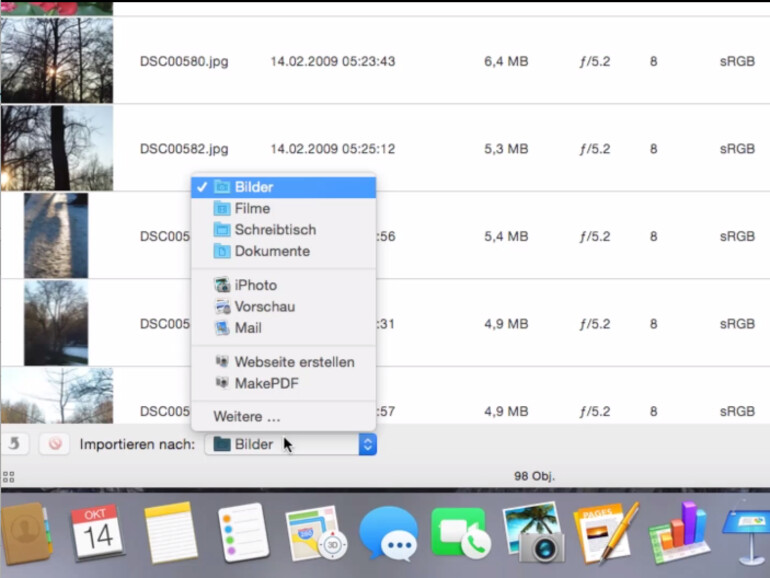This screenshot has width=770, height=578.
Task: Open Messages from the Dock
Action: [388, 534]
